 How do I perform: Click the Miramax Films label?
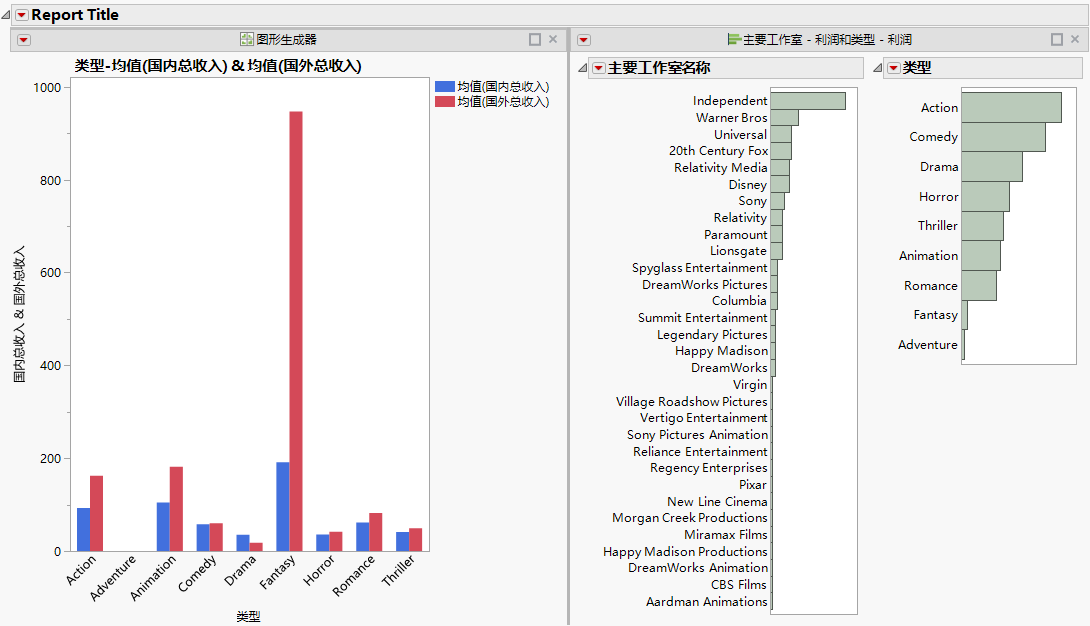[x=725, y=535]
